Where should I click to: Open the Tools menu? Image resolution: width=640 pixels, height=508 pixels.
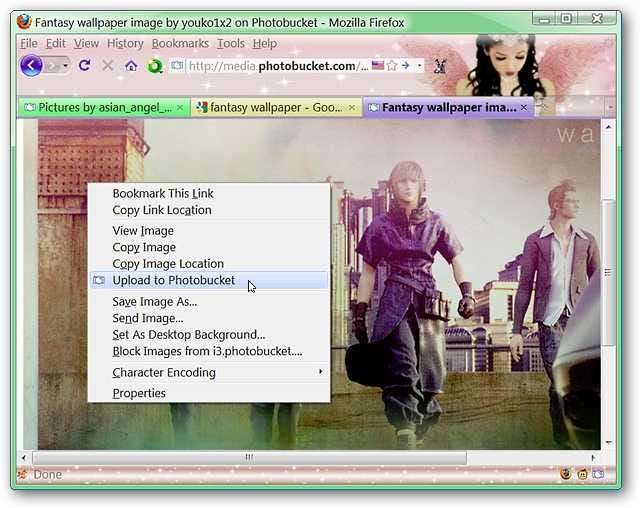(231, 43)
